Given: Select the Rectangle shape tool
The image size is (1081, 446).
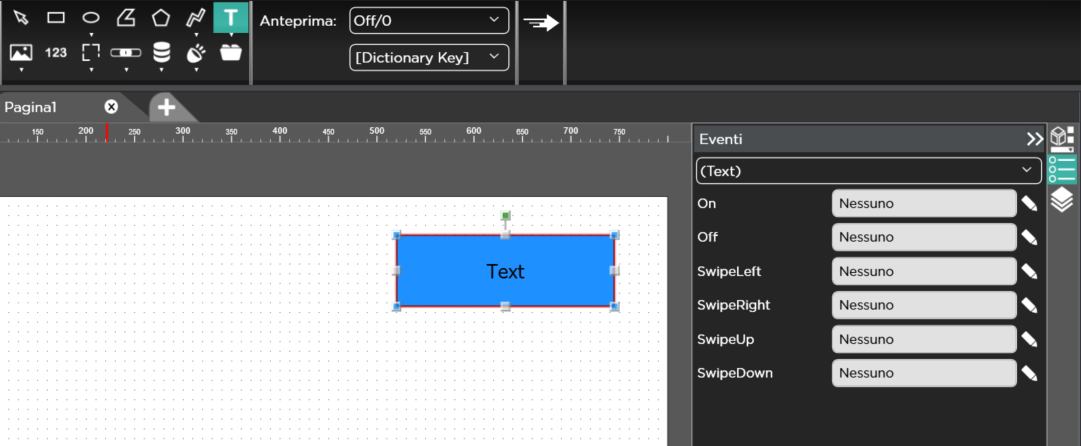Looking at the screenshot, I should point(56,18).
